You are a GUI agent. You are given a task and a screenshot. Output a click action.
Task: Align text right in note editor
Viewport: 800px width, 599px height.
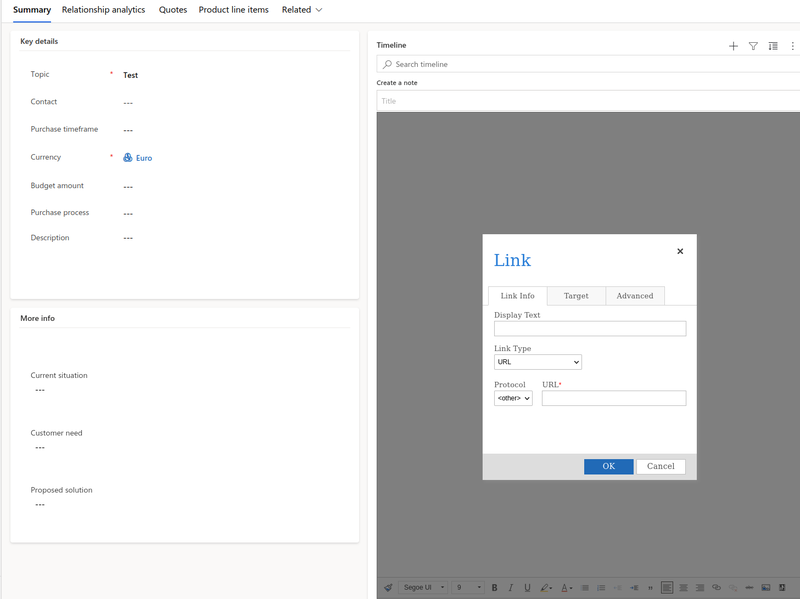click(700, 588)
